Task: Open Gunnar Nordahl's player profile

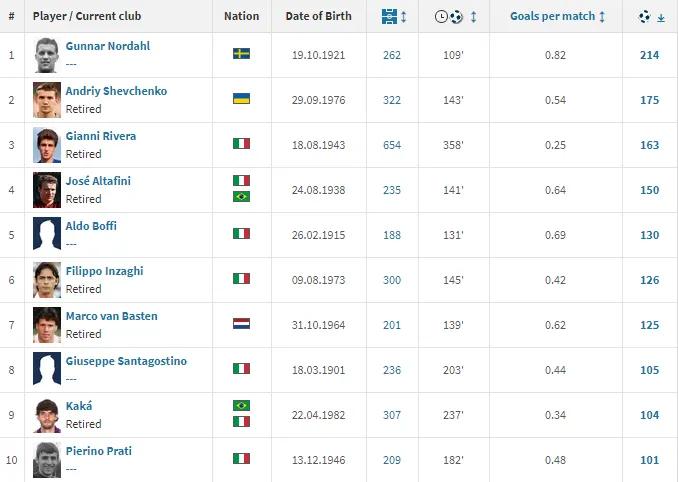Action: click(105, 46)
